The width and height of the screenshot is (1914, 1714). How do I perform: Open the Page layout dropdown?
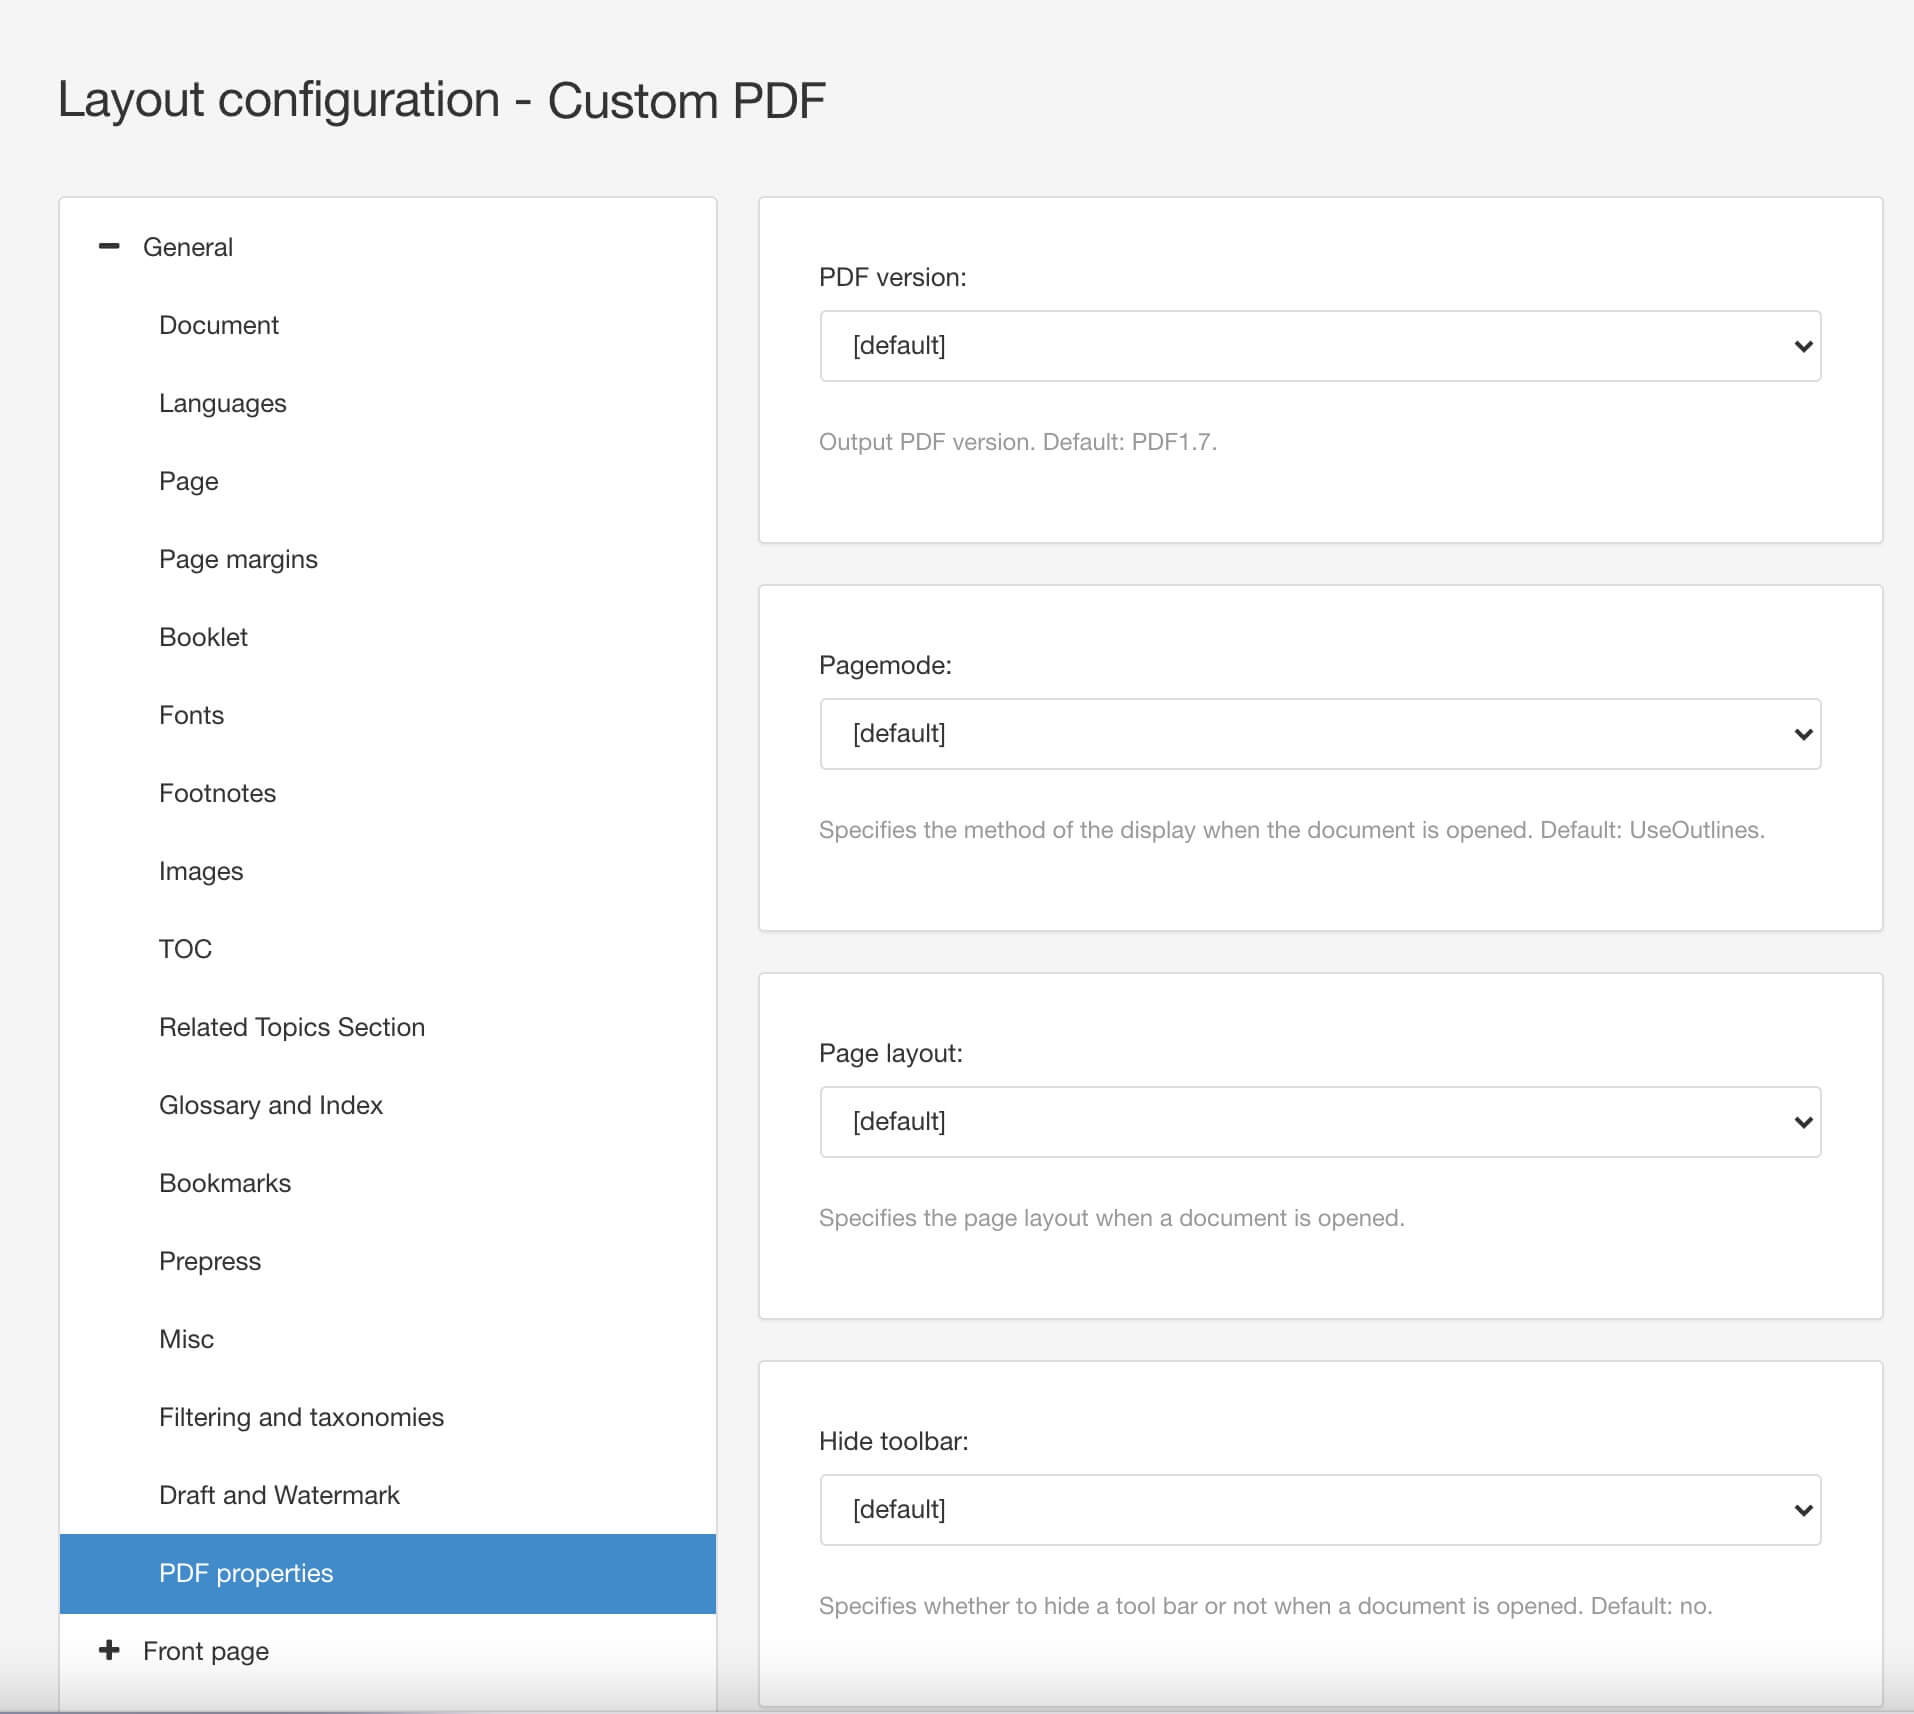tap(1318, 1121)
